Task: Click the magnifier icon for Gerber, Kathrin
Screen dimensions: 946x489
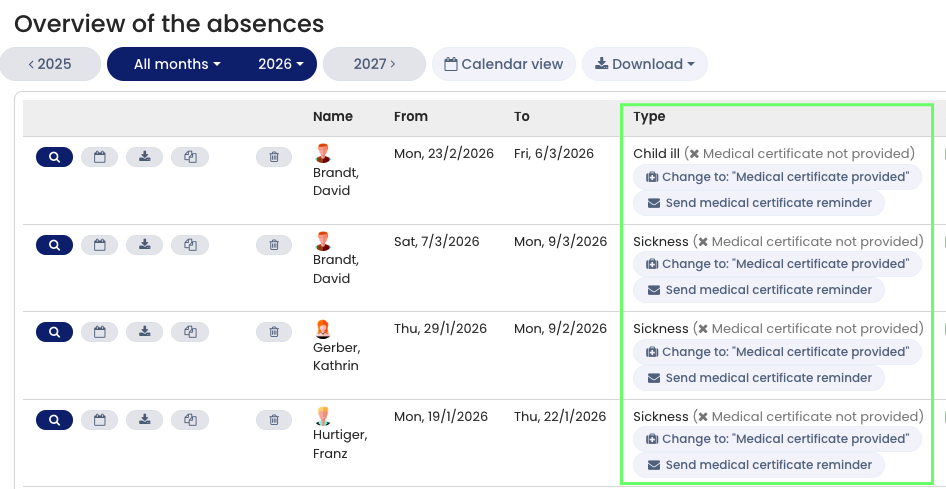Action: click(x=54, y=332)
